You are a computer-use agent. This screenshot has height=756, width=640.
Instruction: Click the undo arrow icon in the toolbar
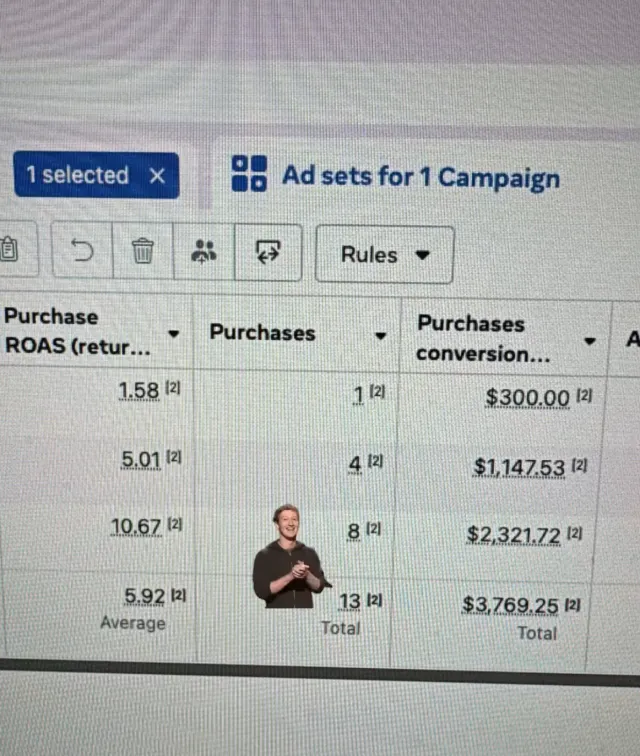pos(82,250)
